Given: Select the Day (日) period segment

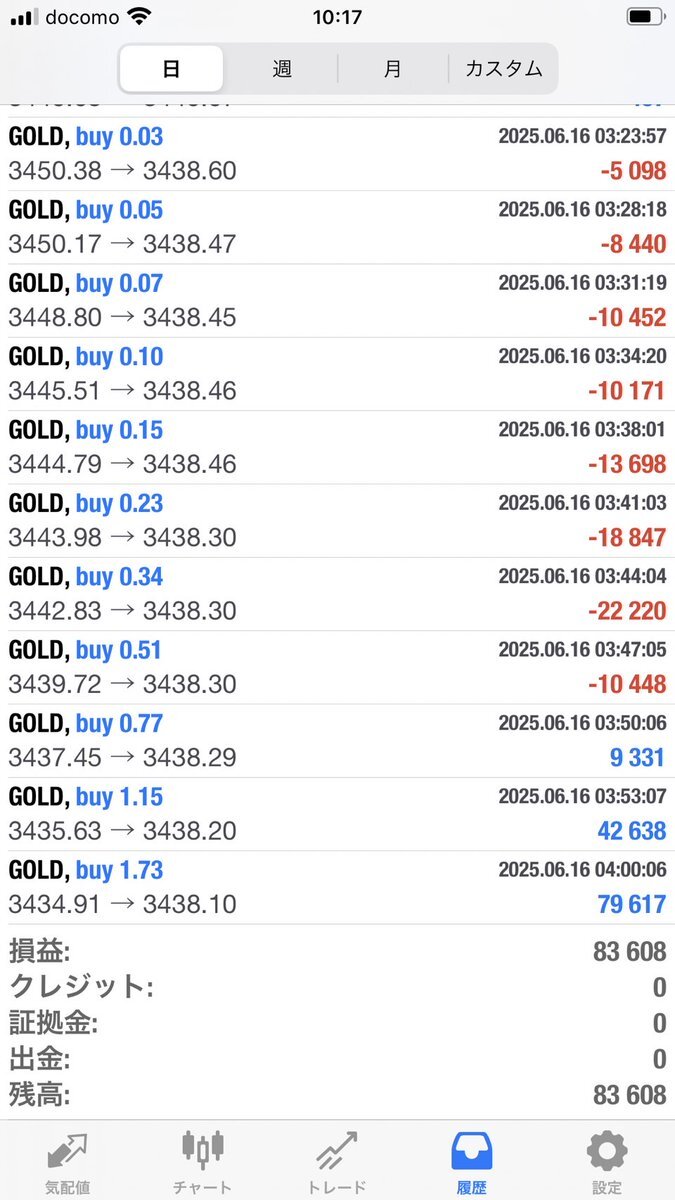Looking at the screenshot, I should point(171,69).
